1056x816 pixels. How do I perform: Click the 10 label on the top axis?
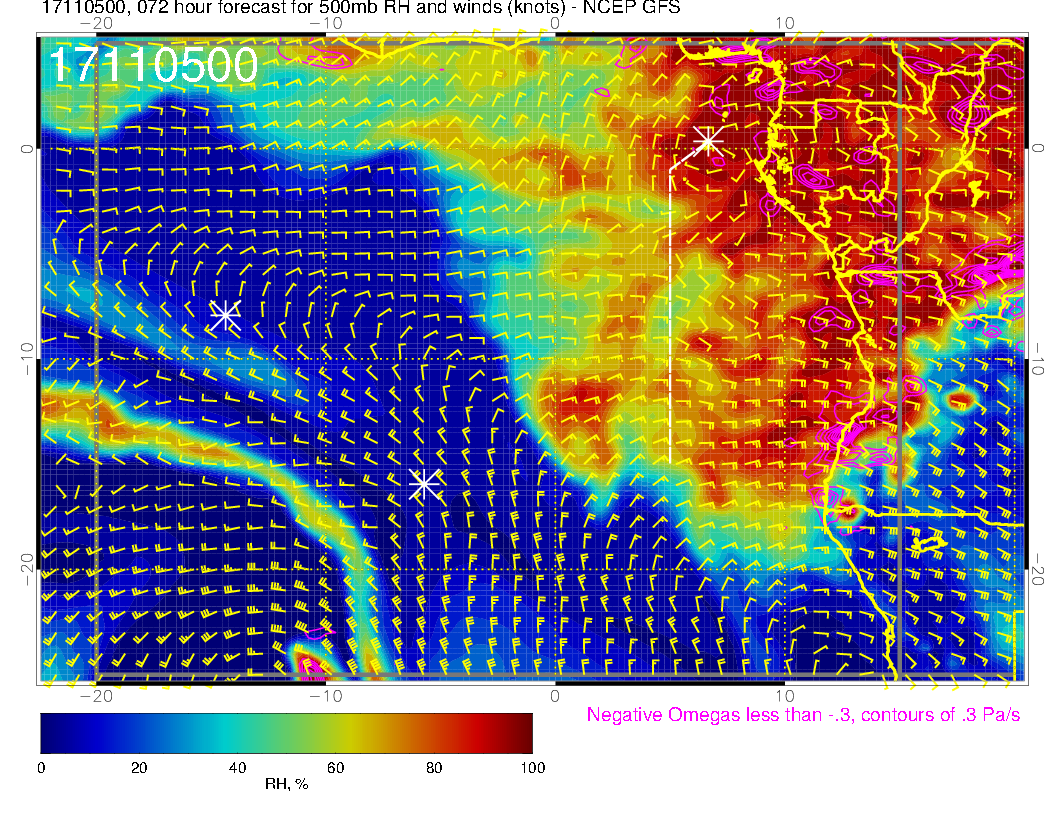784,24
